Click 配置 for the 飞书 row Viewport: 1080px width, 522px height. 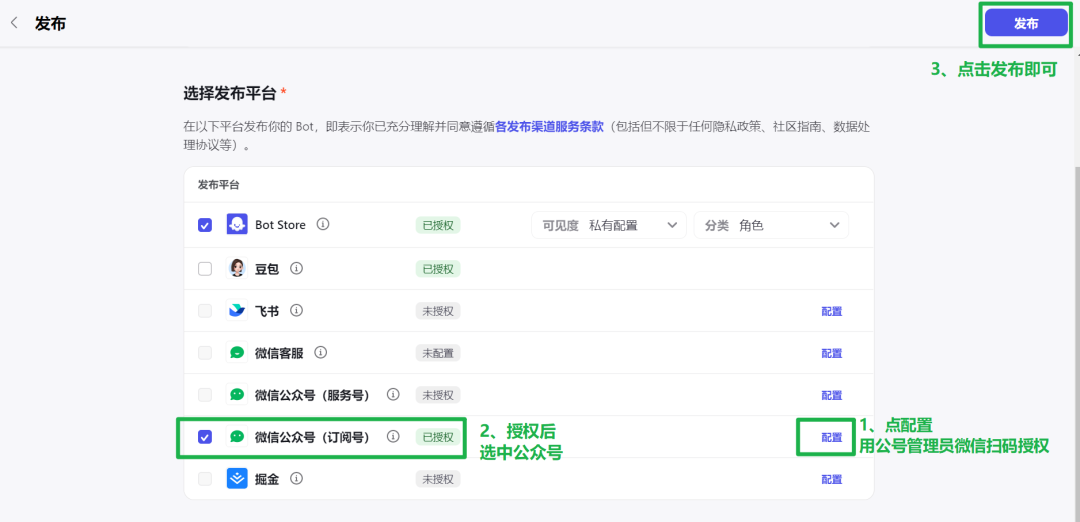point(831,311)
